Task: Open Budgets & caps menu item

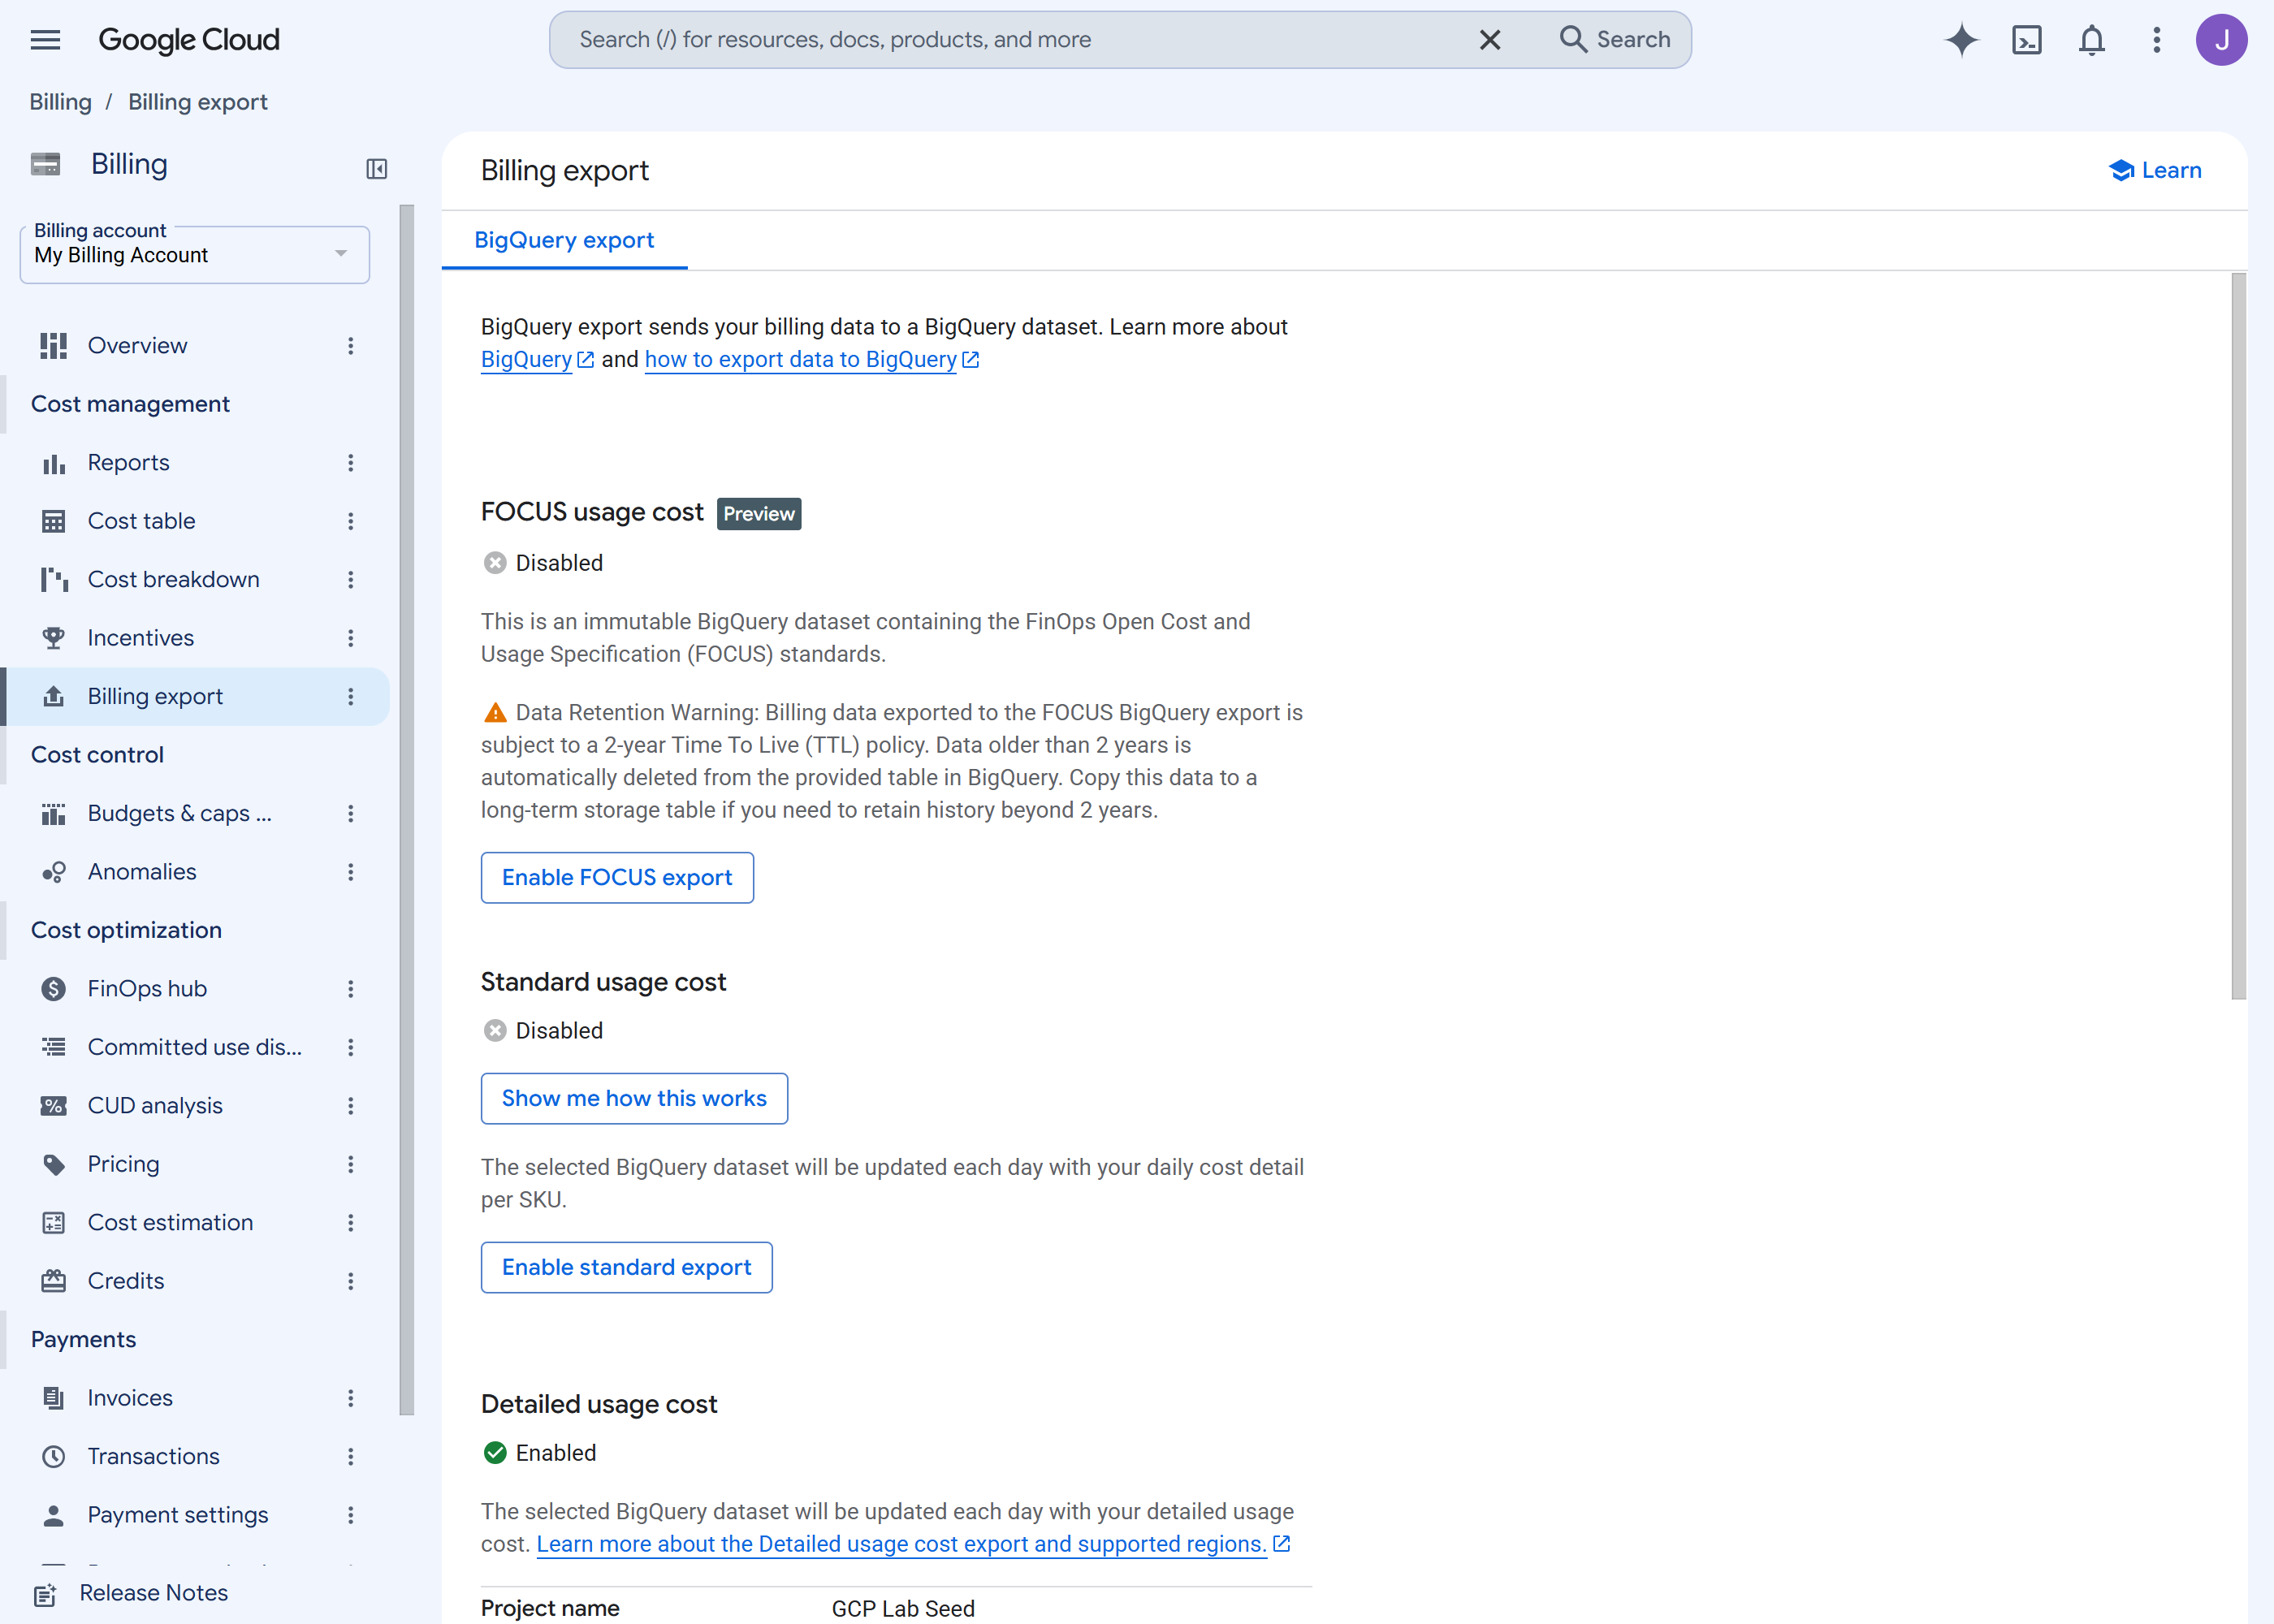Action: [x=179, y=814]
